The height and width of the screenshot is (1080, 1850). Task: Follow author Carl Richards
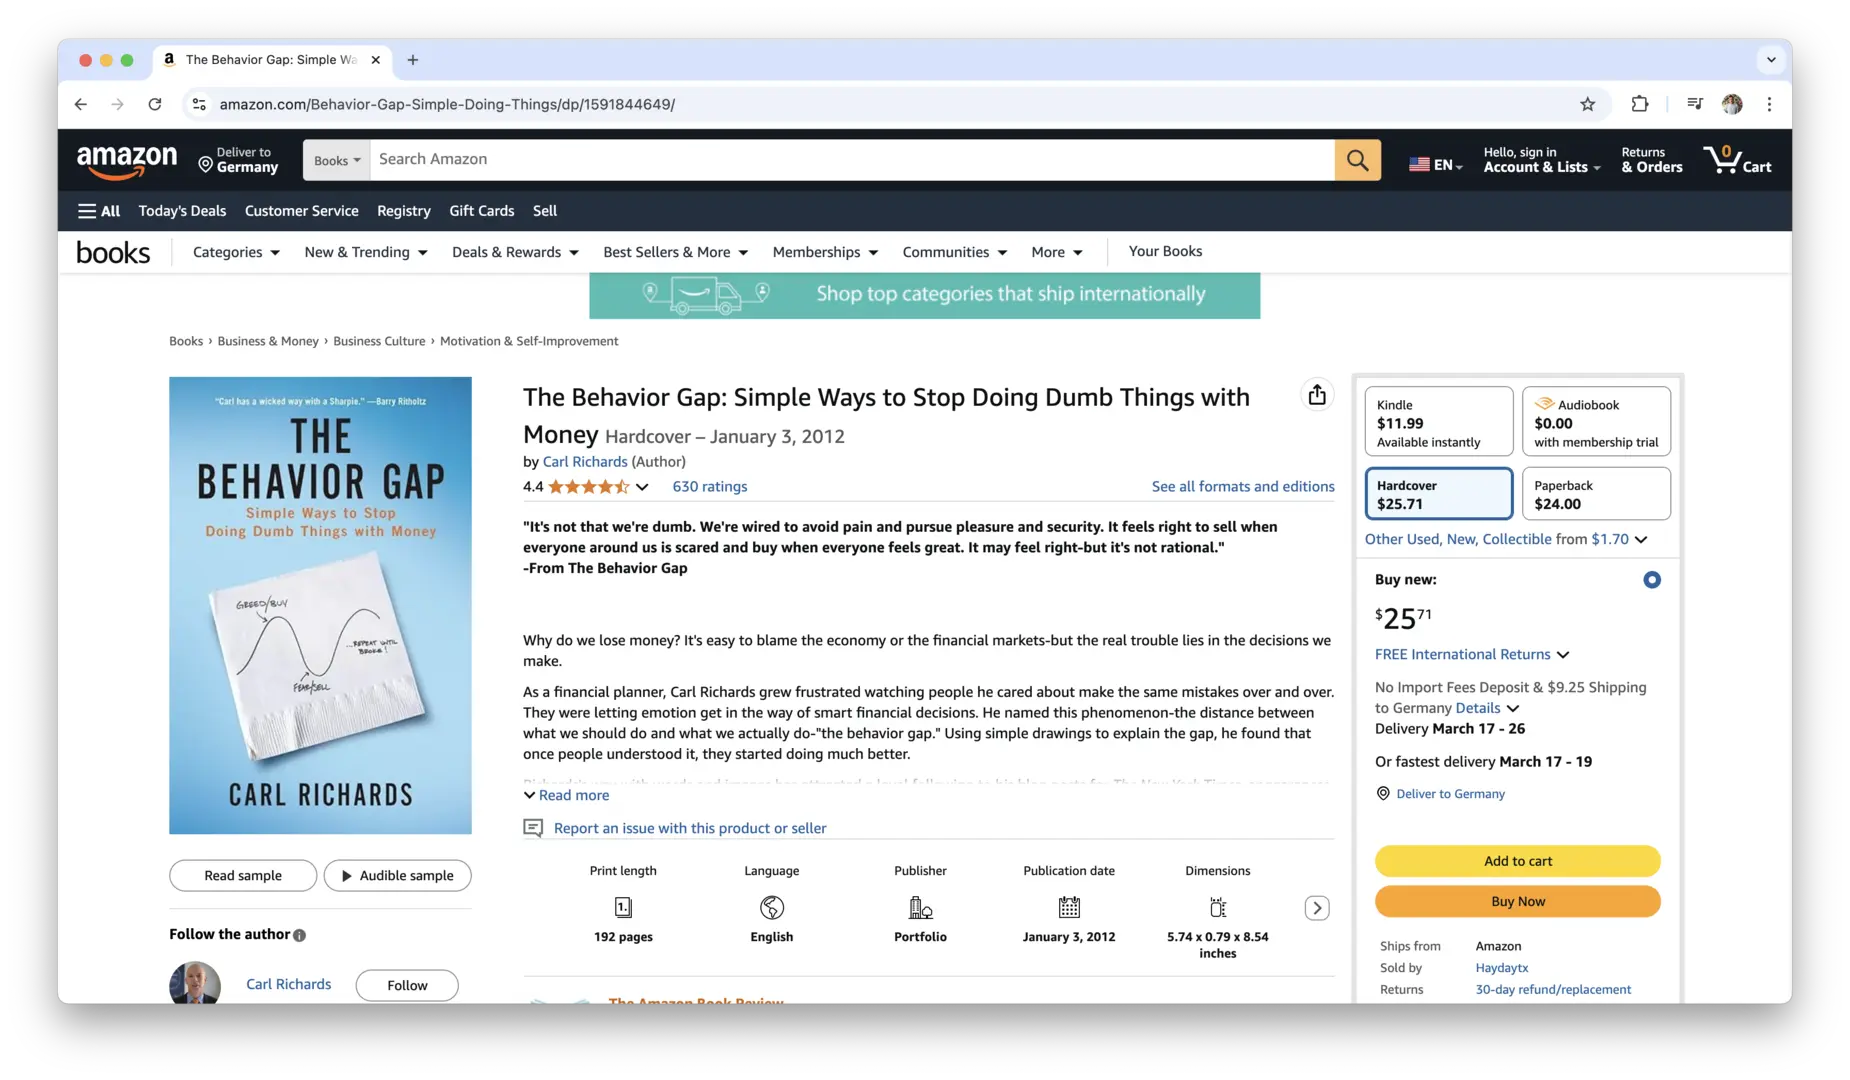(407, 985)
